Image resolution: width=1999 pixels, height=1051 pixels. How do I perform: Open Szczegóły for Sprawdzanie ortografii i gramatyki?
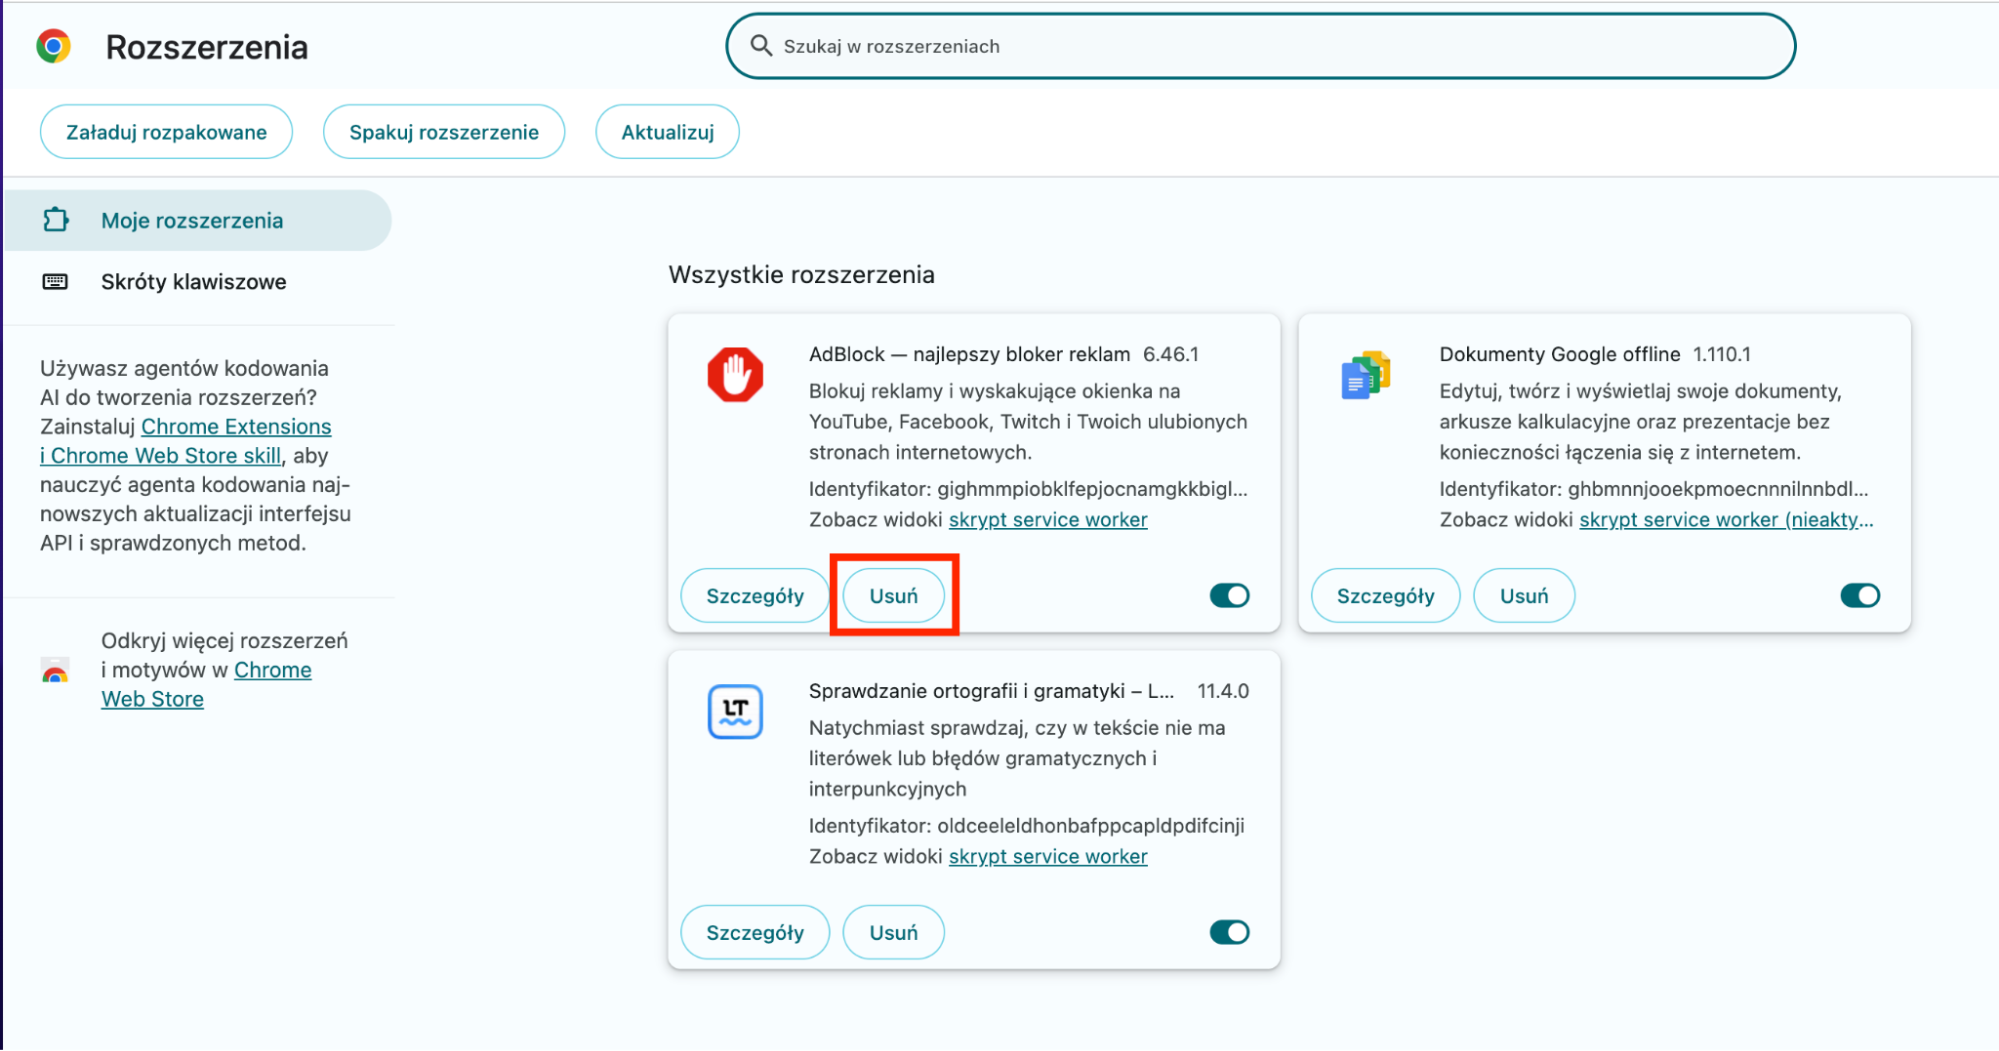tap(755, 933)
